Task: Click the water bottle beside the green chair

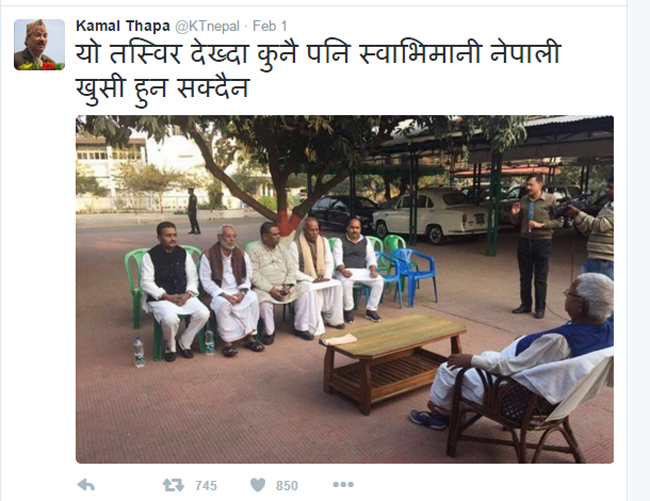Action: (x=139, y=351)
